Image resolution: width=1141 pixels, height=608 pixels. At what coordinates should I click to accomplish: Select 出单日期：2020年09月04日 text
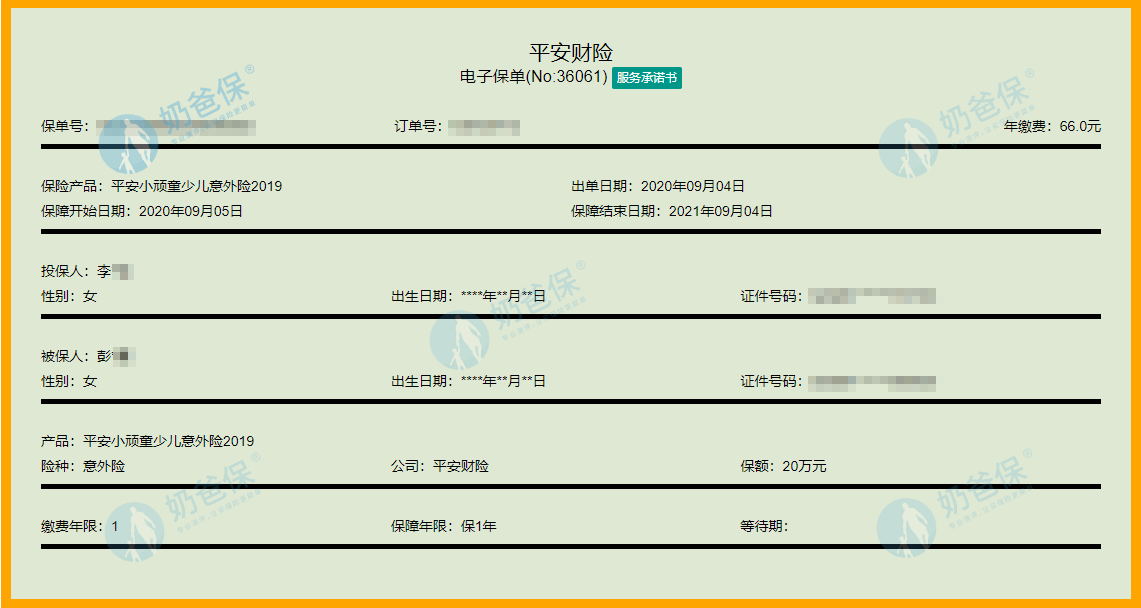[658, 187]
